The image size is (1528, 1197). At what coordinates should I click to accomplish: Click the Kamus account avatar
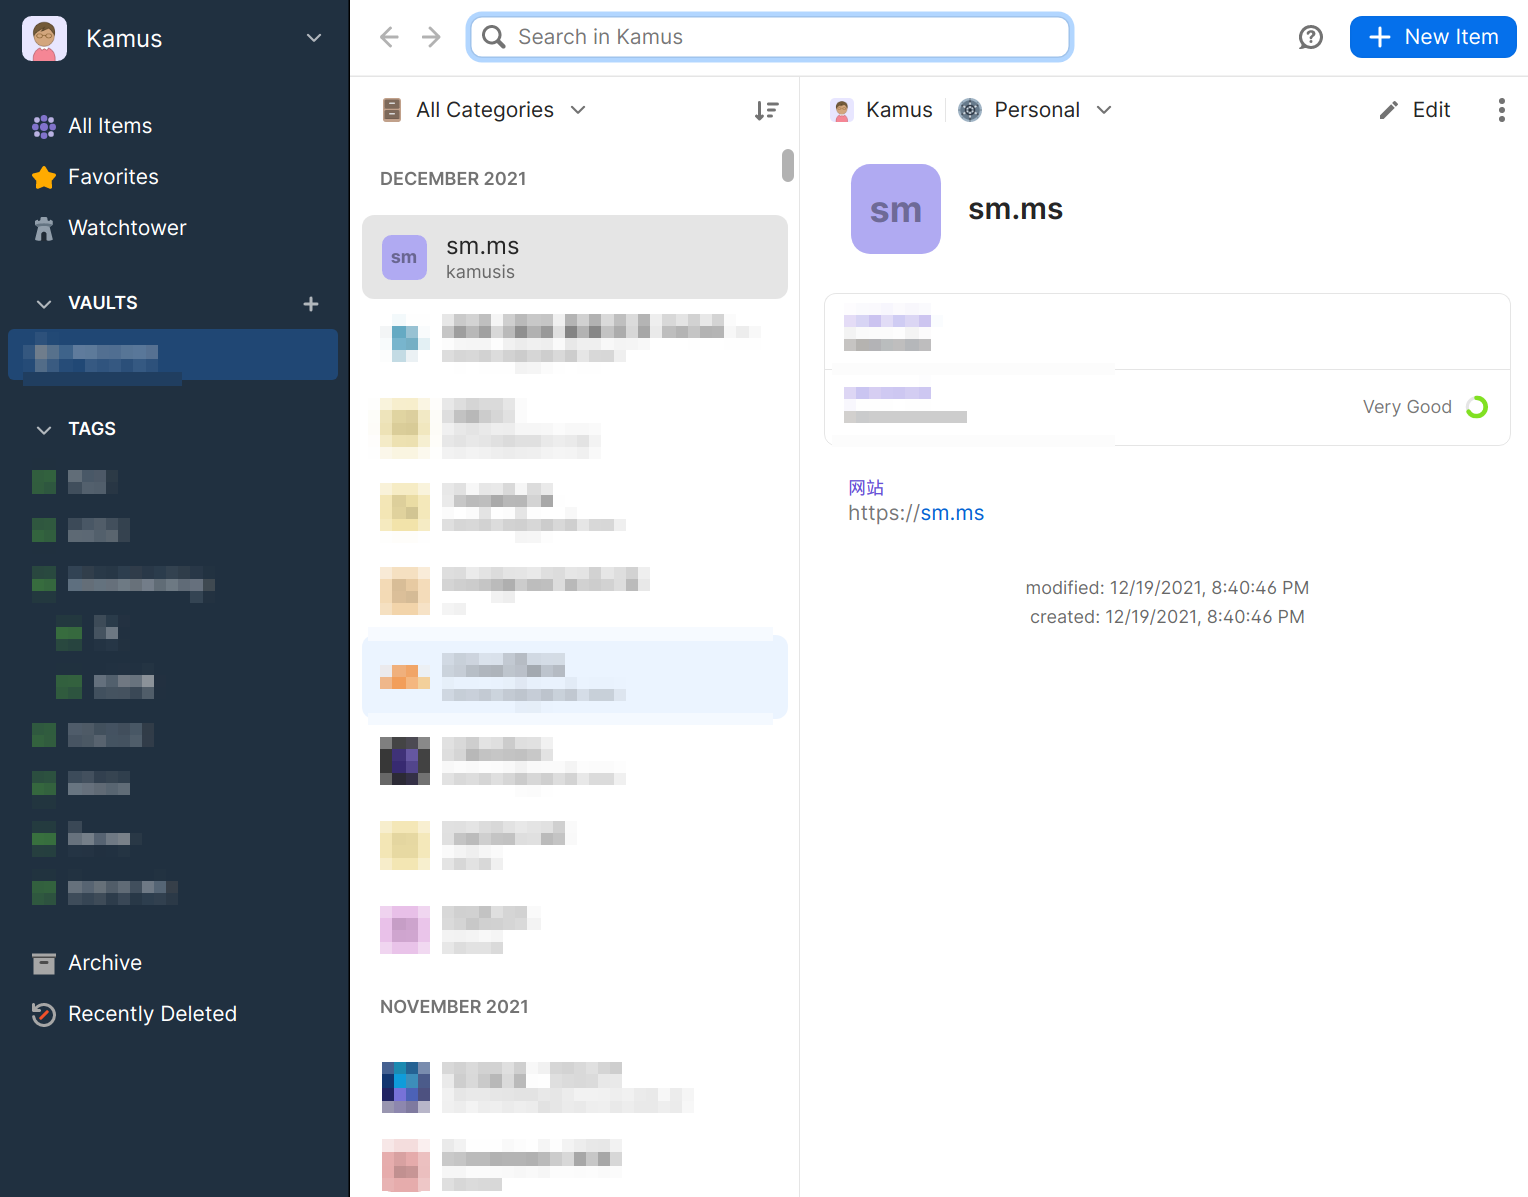pyautogui.click(x=44, y=39)
